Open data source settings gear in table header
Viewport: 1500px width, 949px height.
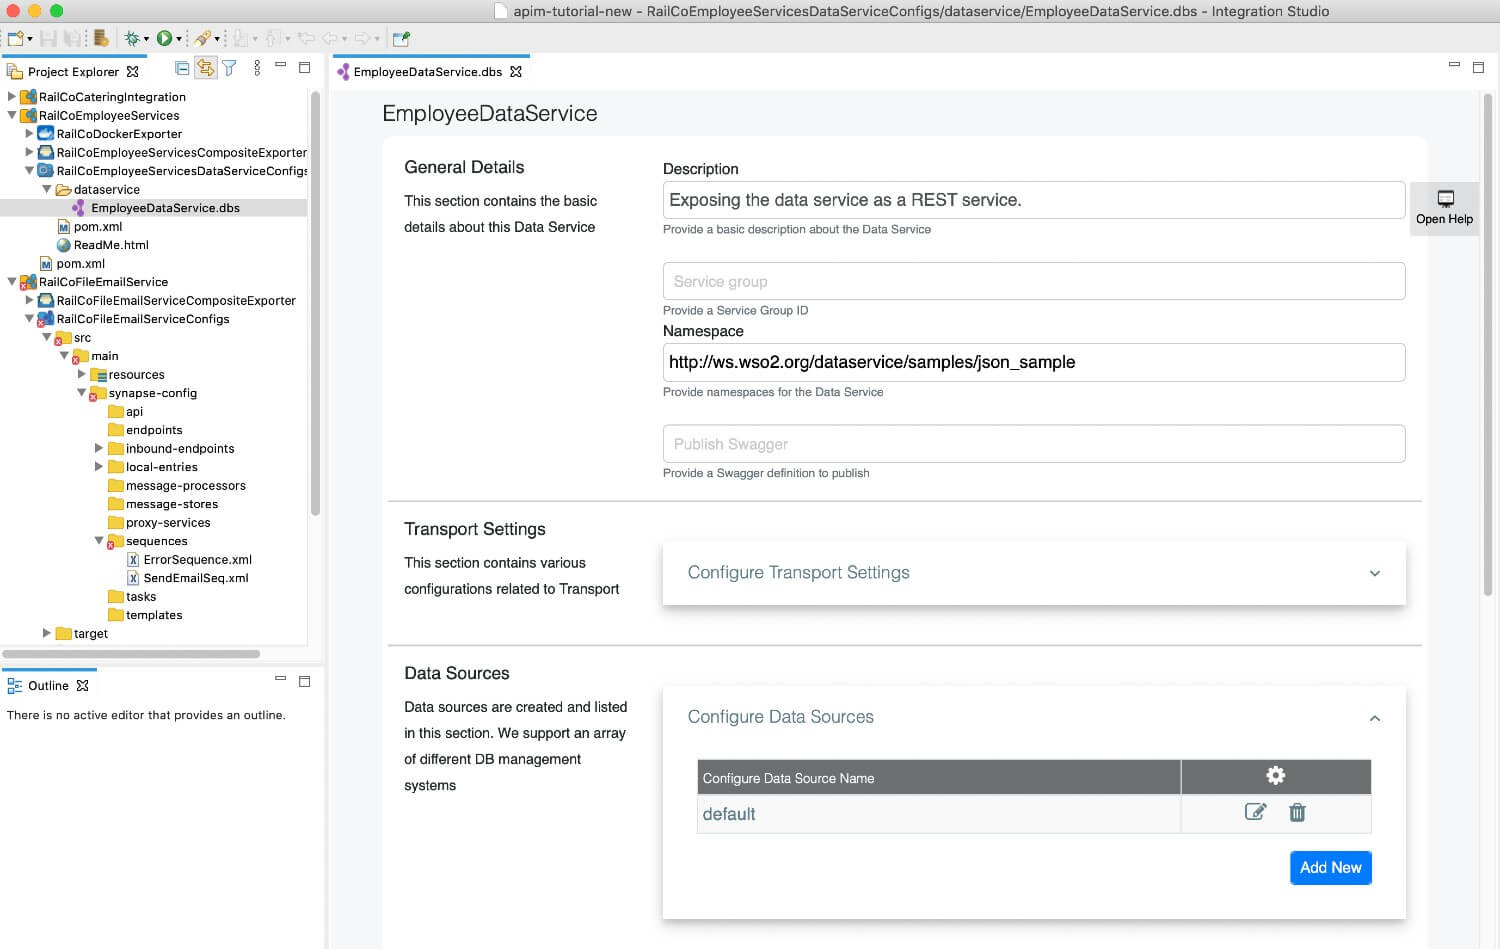(1275, 775)
